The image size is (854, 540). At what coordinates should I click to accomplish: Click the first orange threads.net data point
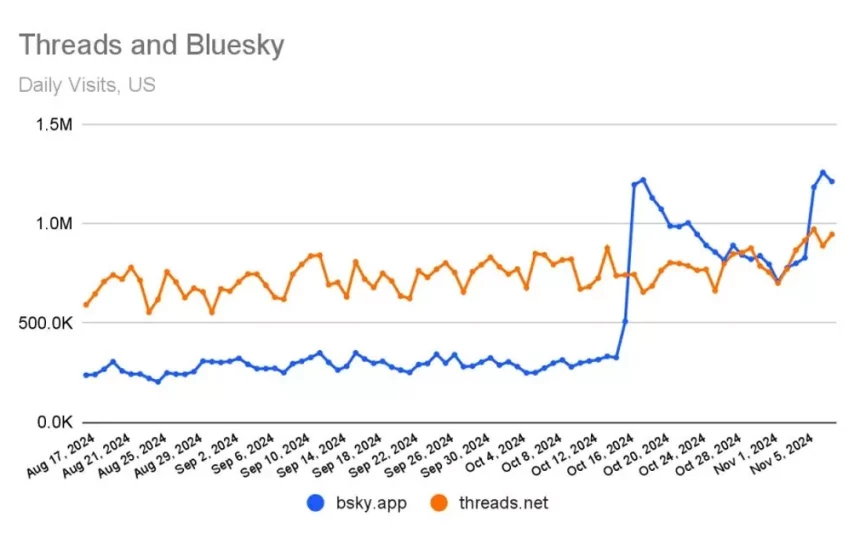point(86,304)
